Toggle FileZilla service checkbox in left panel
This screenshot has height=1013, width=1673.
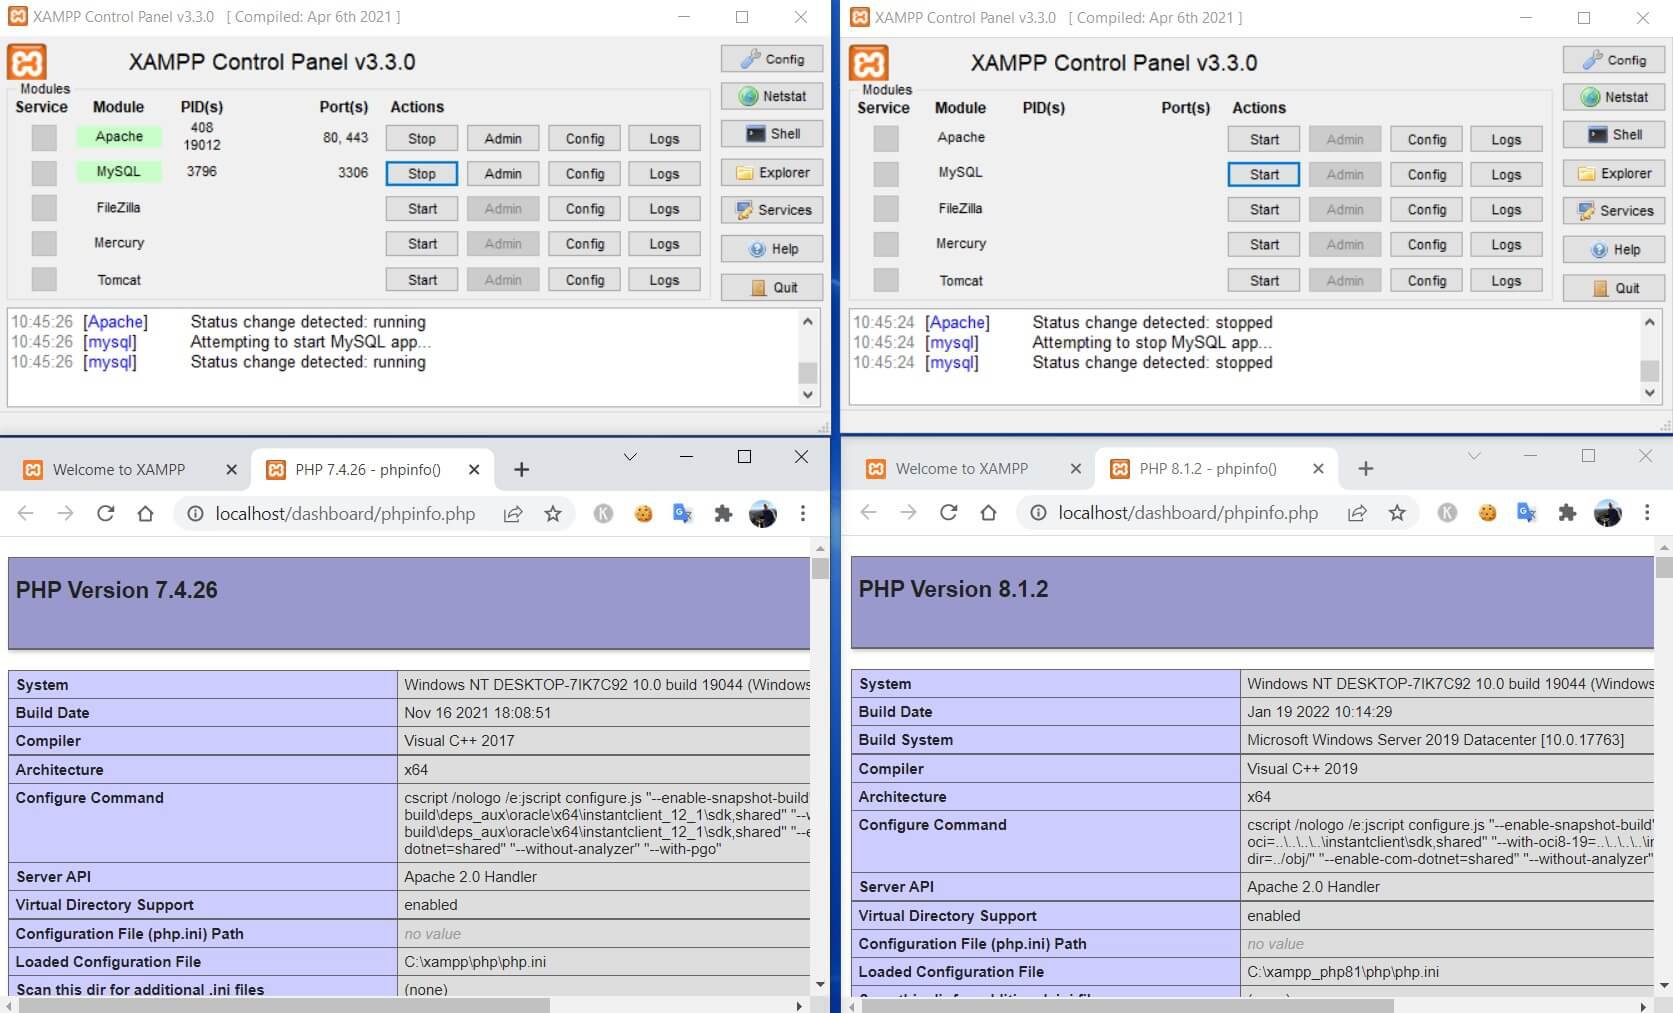(44, 208)
